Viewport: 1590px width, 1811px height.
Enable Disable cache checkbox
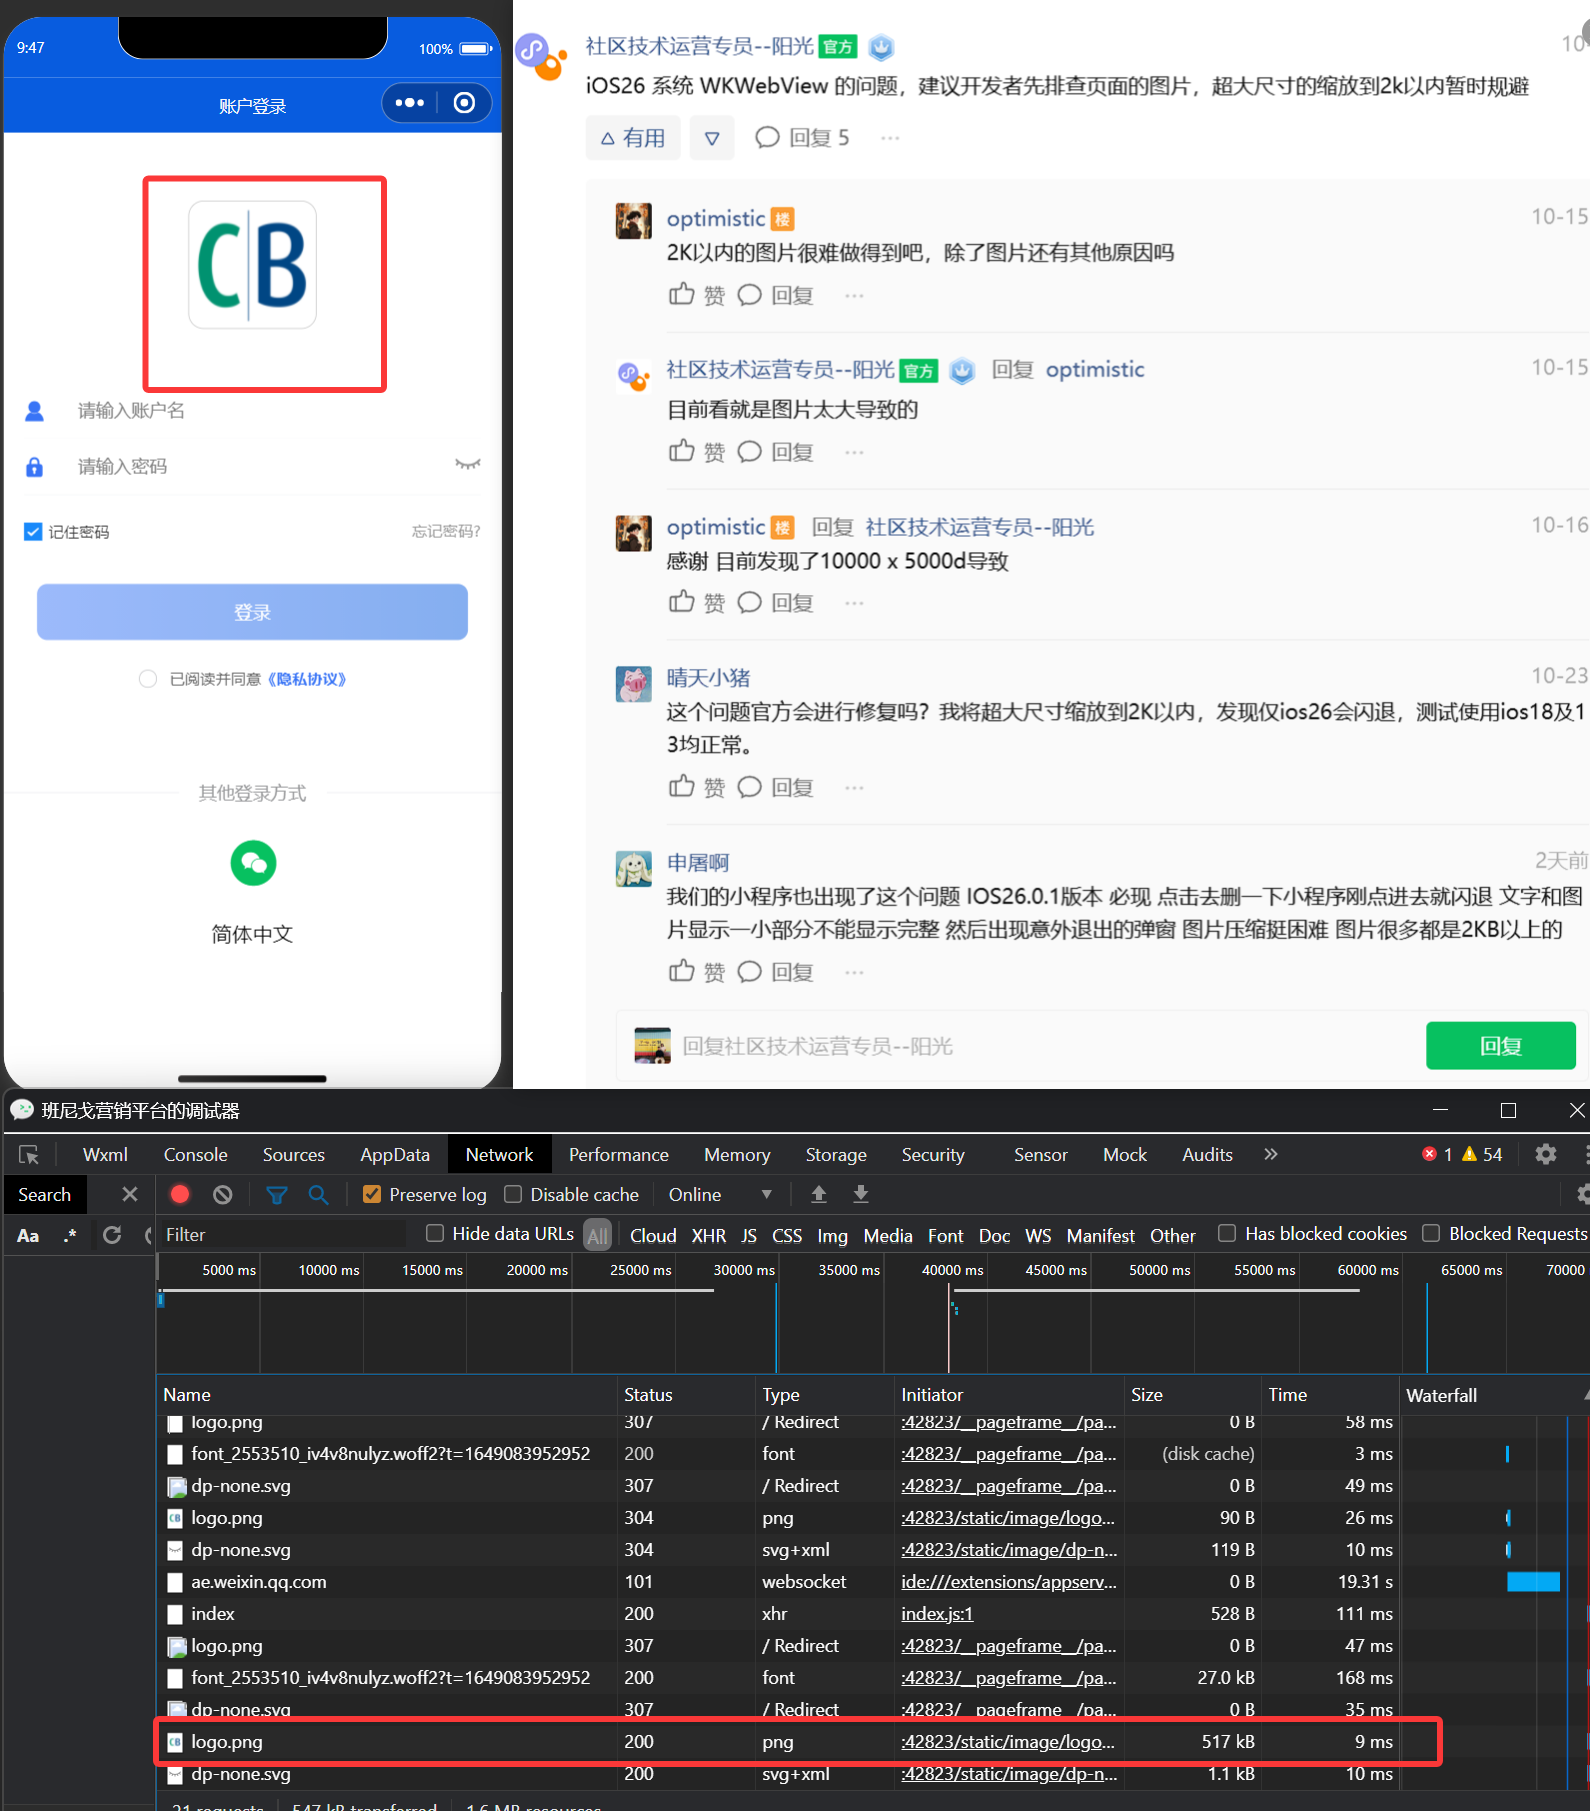pos(513,1194)
